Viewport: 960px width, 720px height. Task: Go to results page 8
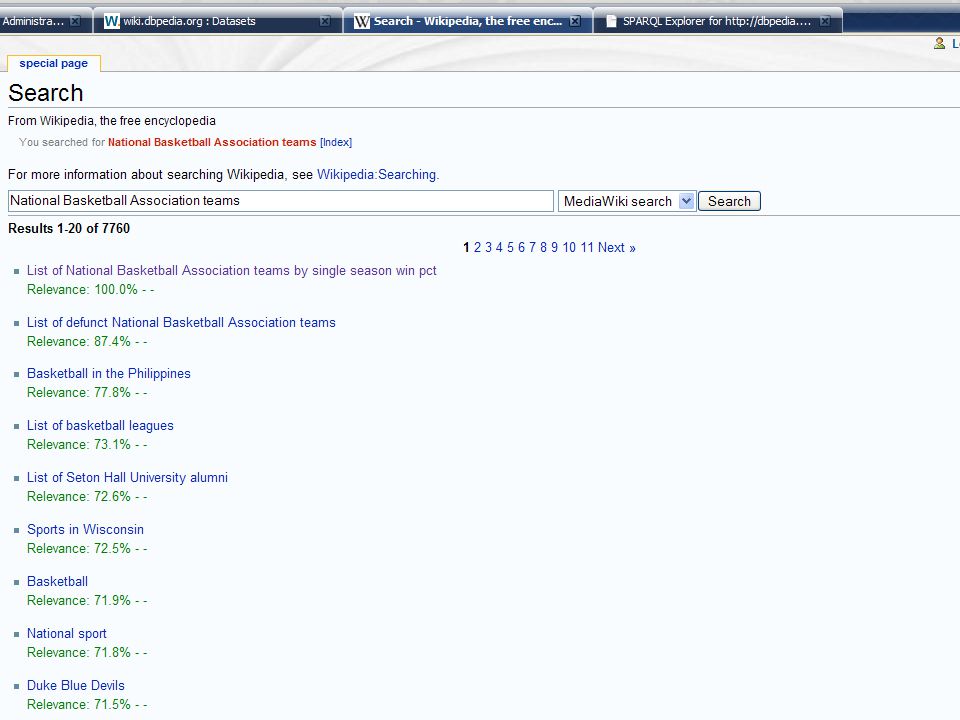543,247
